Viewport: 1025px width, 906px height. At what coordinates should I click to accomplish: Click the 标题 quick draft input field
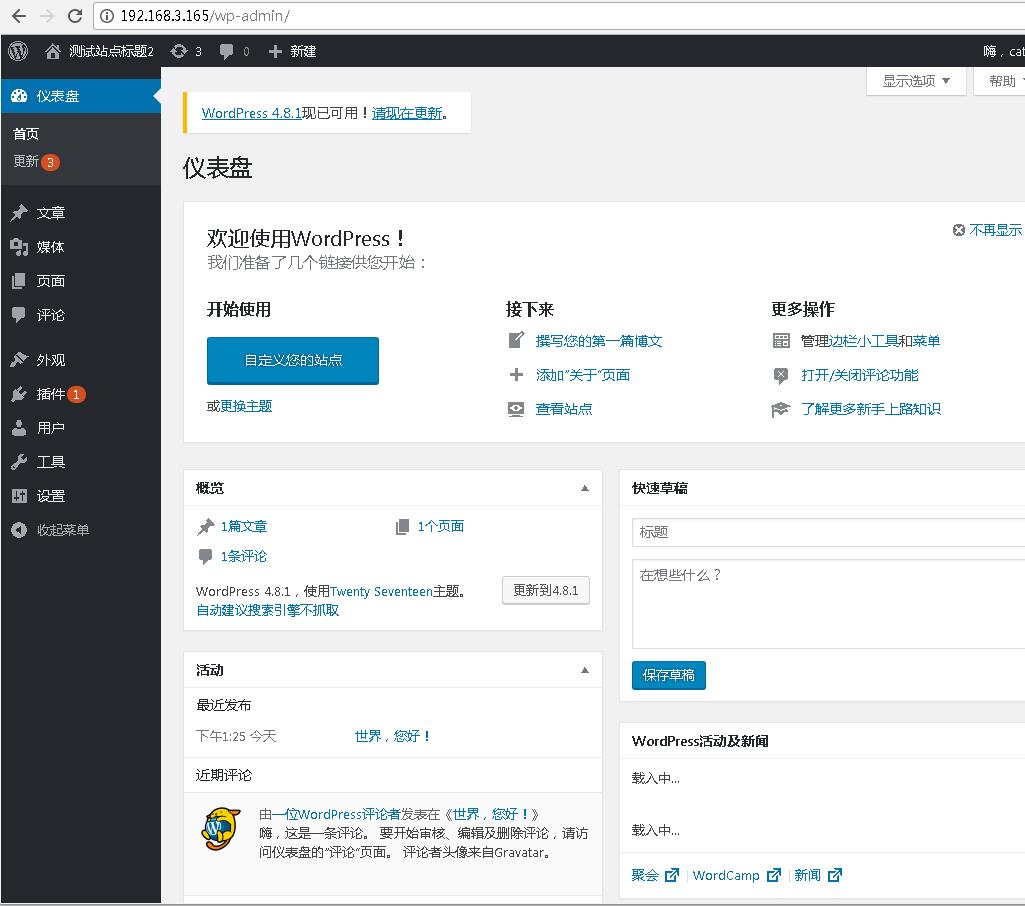coord(828,532)
